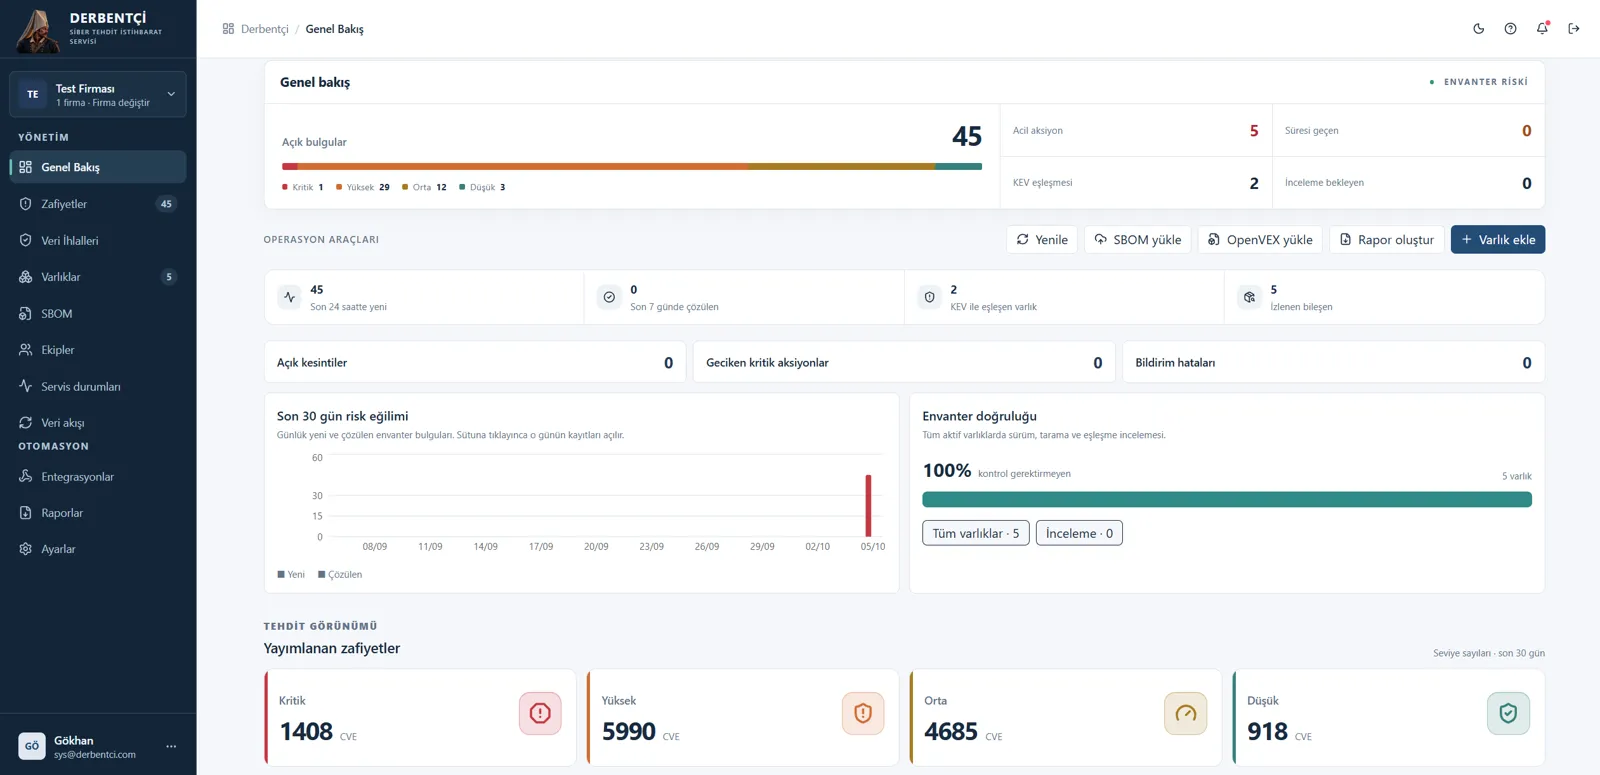Click the TE company avatar badge
The width and height of the screenshot is (1600, 775).
click(x=33, y=94)
